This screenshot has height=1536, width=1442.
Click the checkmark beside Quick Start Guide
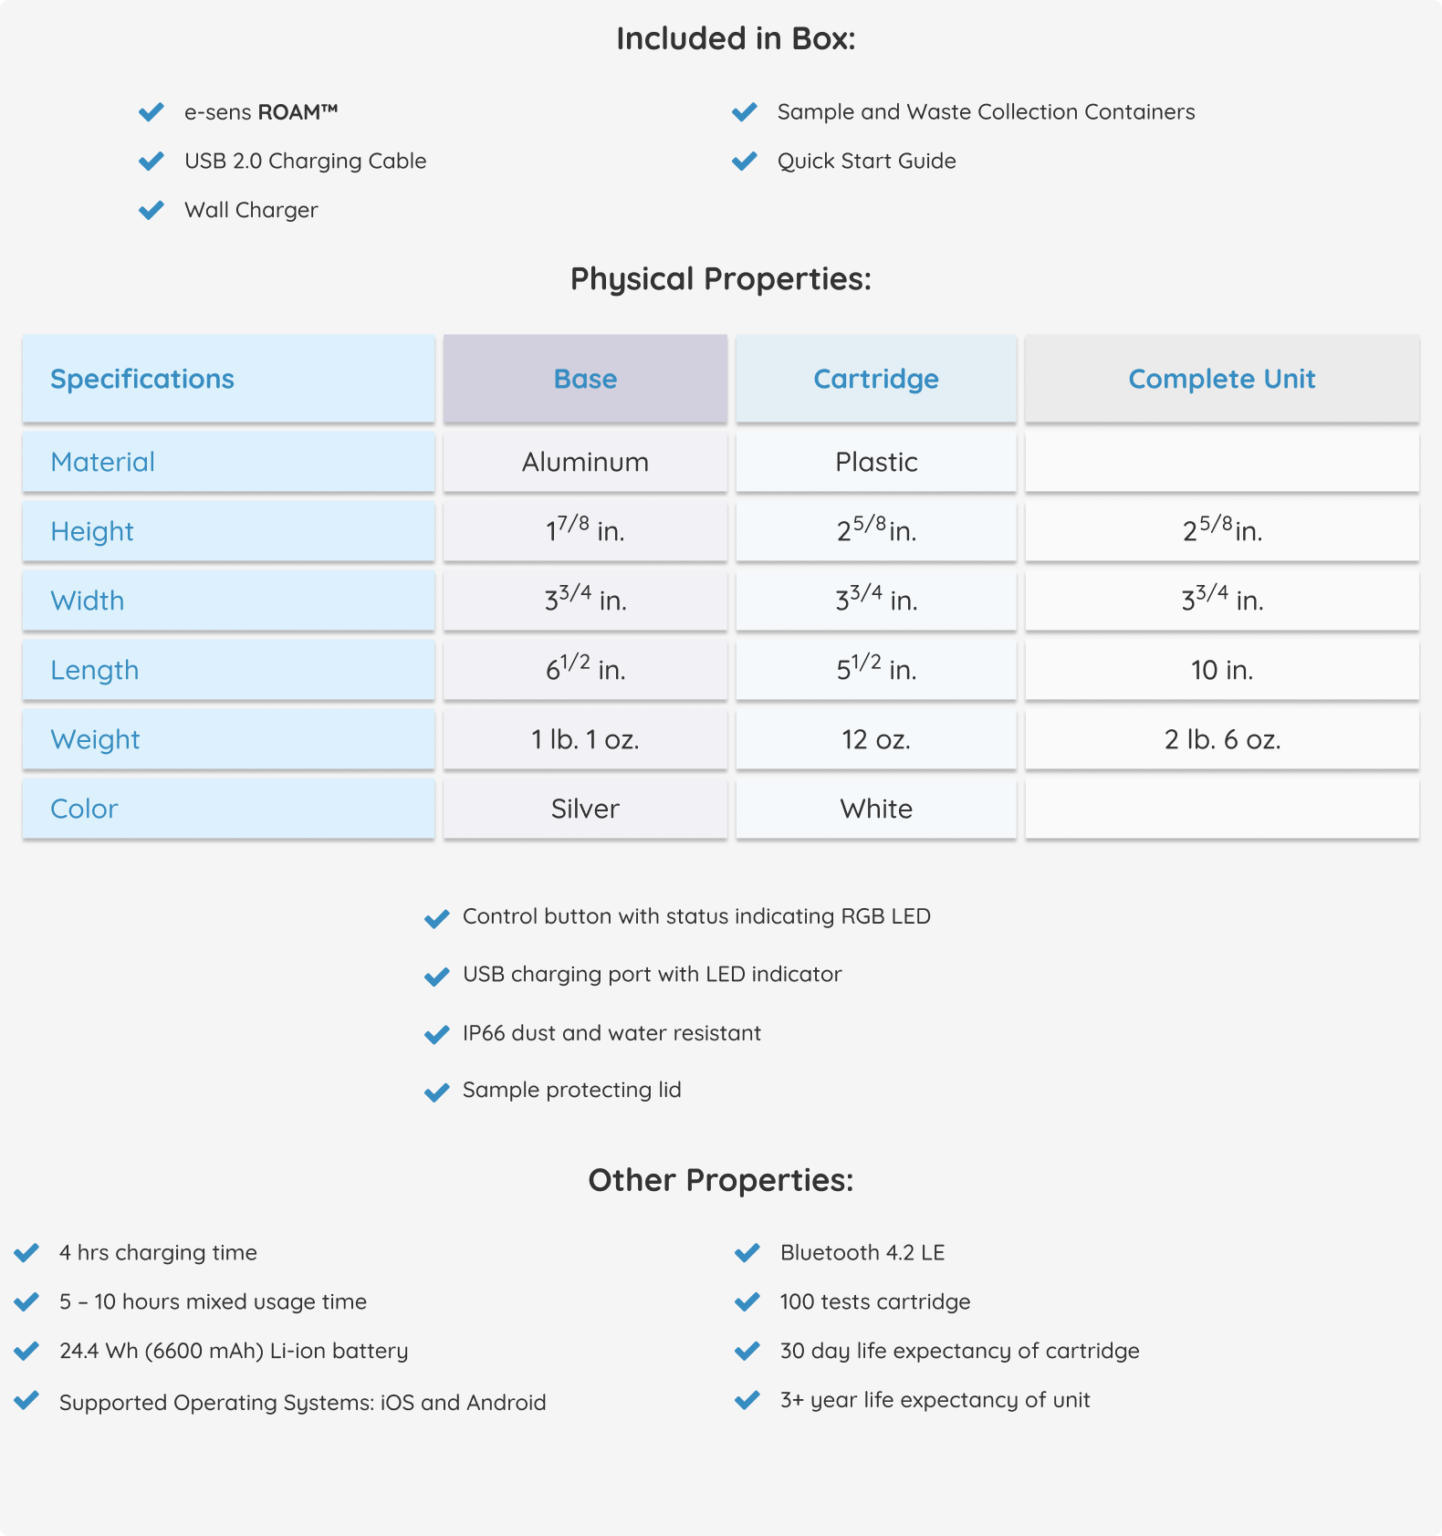(745, 161)
